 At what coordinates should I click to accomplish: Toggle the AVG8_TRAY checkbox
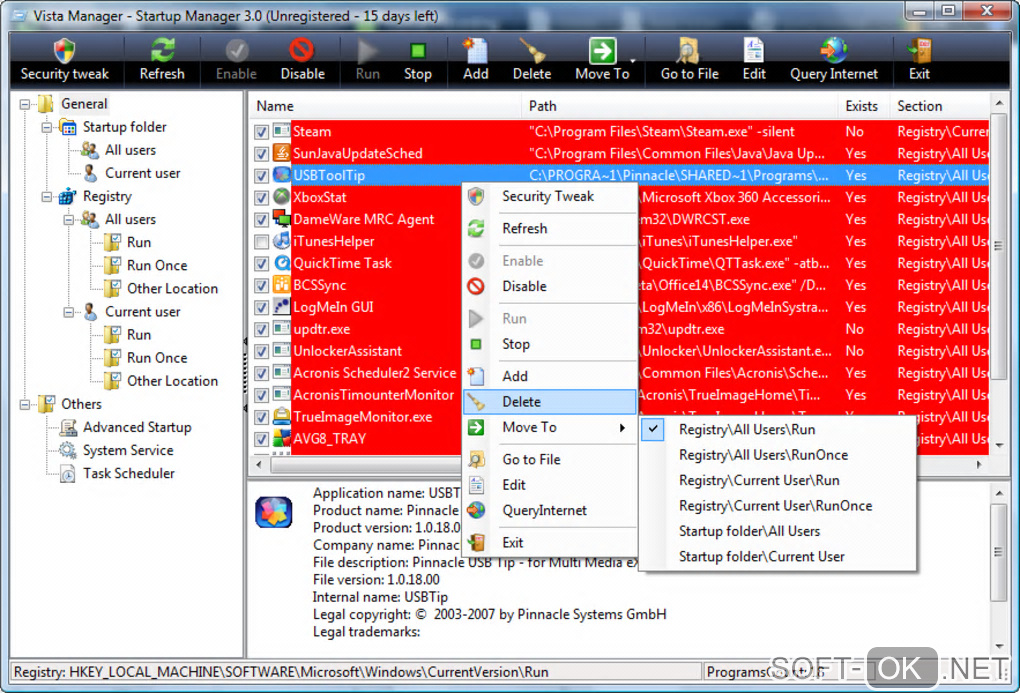click(262, 439)
